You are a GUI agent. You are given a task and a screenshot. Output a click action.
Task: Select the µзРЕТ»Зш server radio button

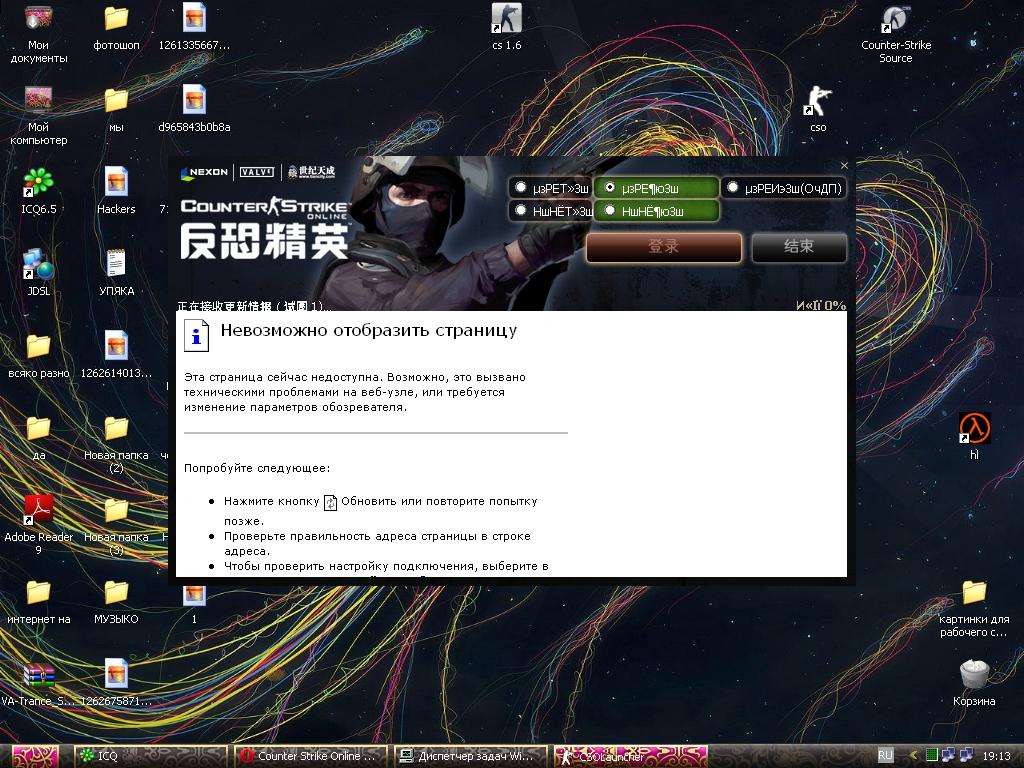coord(520,187)
